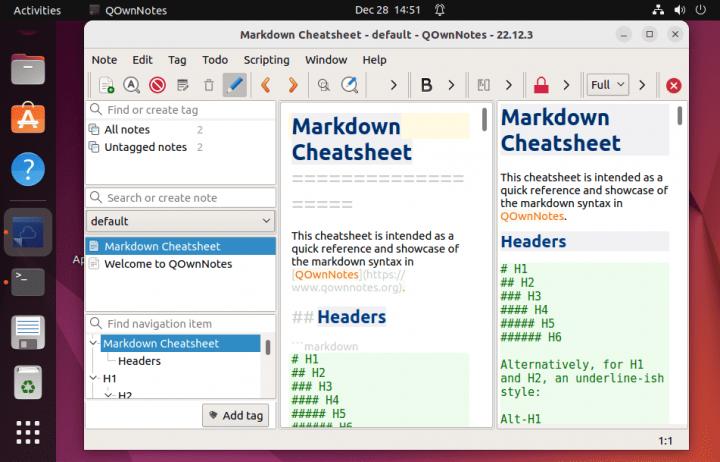The height and width of the screenshot is (462, 720).
Task: Collapse Markdown Cheatsheet in navigation tree
Action: 94,343
